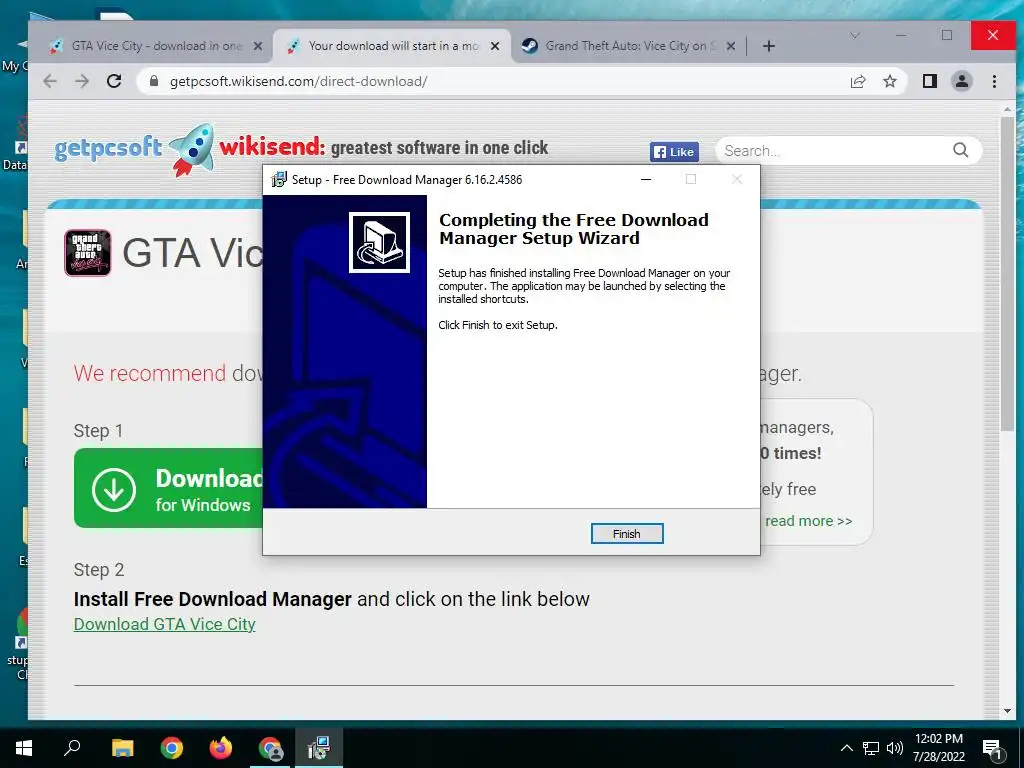Click scrollbar down arrow
This screenshot has height=768, width=1024.
(x=1007, y=711)
